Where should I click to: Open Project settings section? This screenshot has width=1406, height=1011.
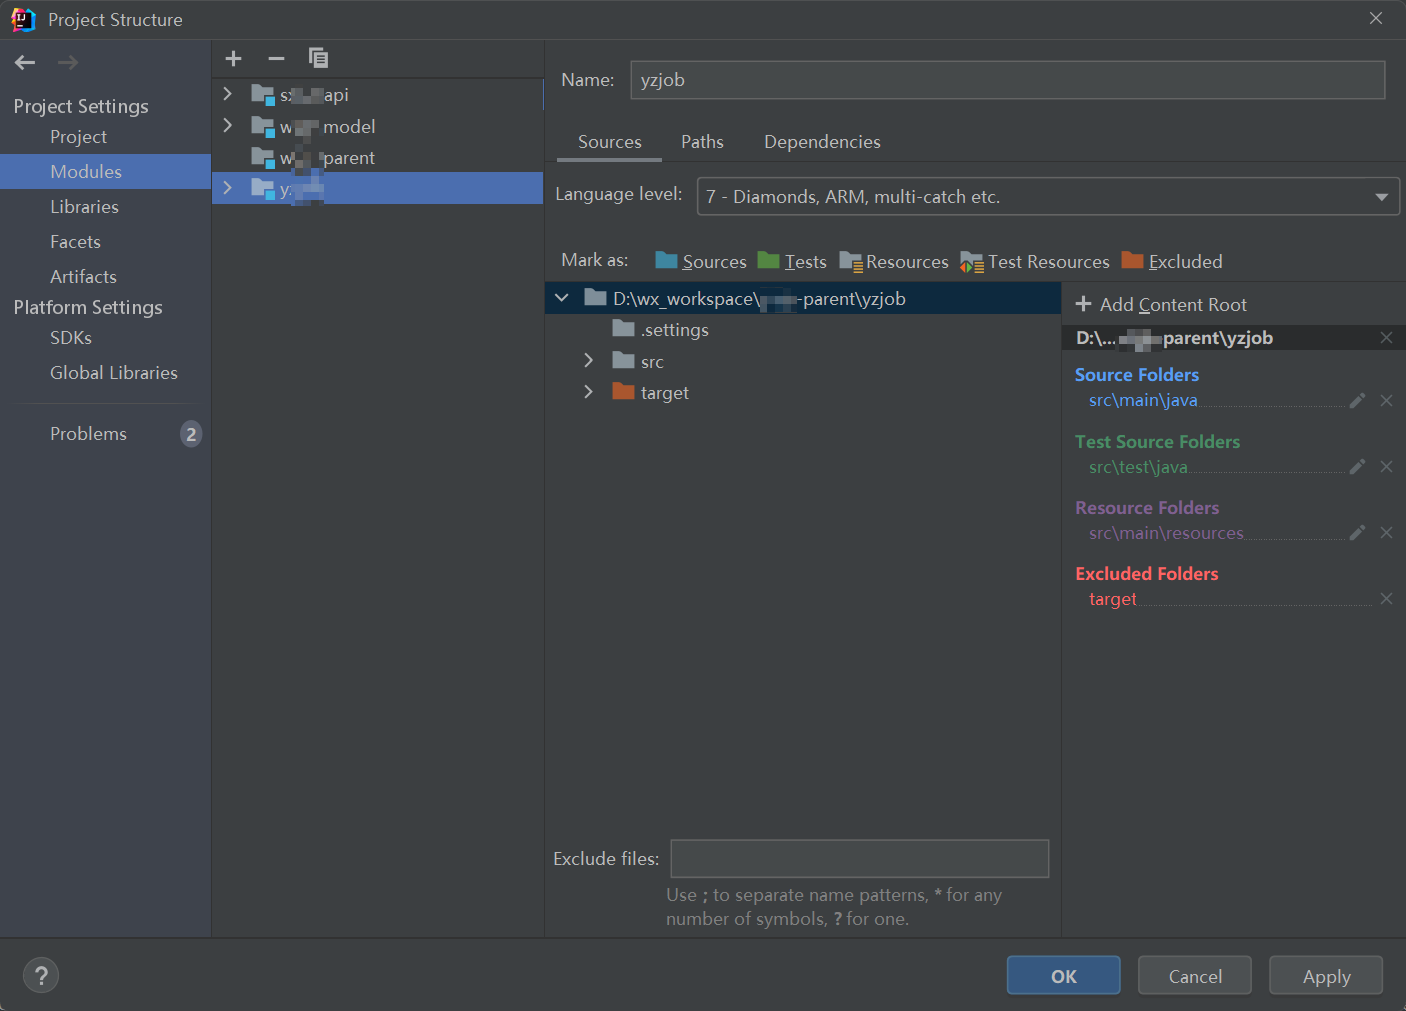(78, 137)
